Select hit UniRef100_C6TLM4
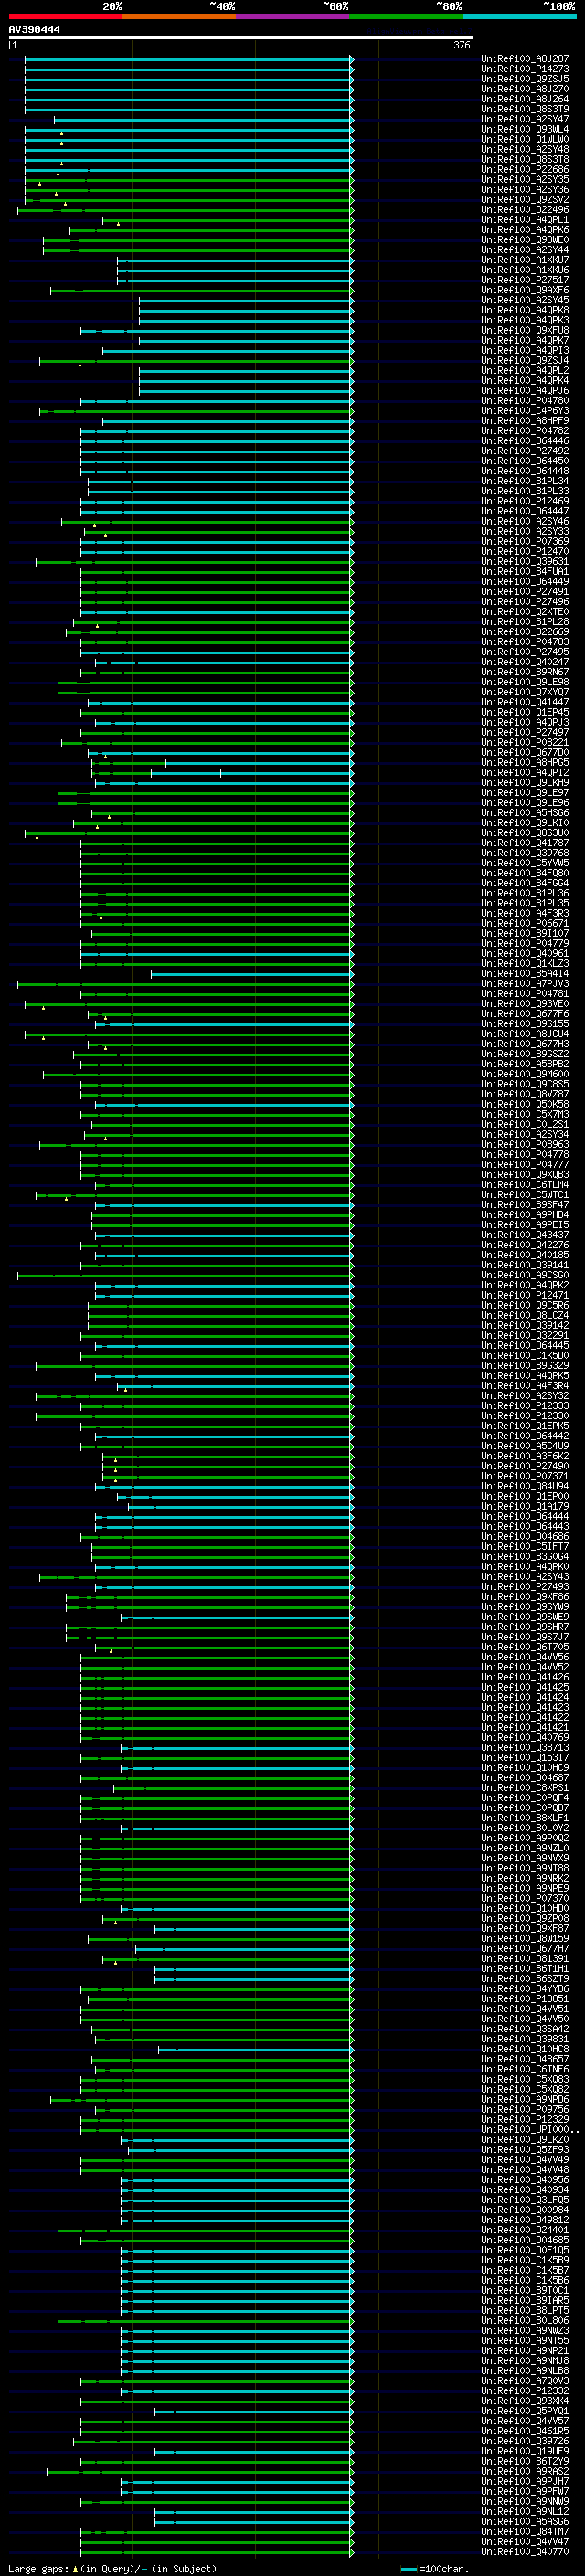This screenshot has height=2576, width=585. pyautogui.click(x=525, y=1185)
